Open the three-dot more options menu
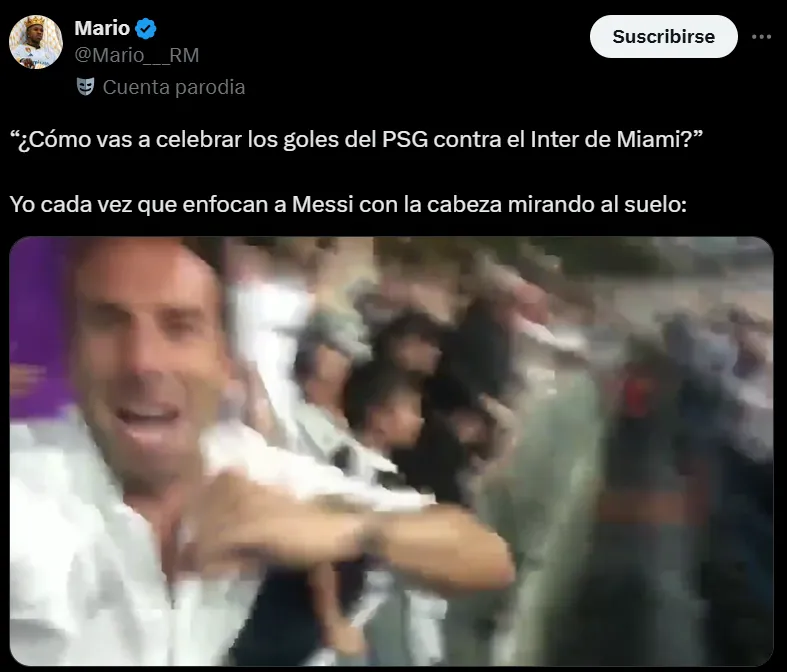Viewport: 787px width, 672px height. [x=761, y=37]
